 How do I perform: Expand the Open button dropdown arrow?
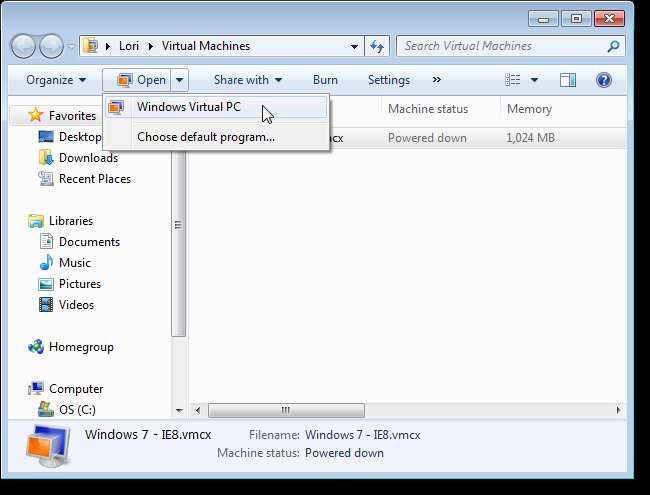tap(179, 80)
